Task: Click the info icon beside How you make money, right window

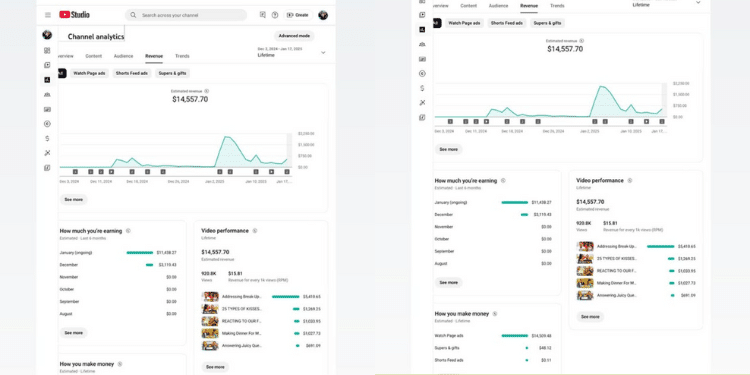Action: (495, 314)
